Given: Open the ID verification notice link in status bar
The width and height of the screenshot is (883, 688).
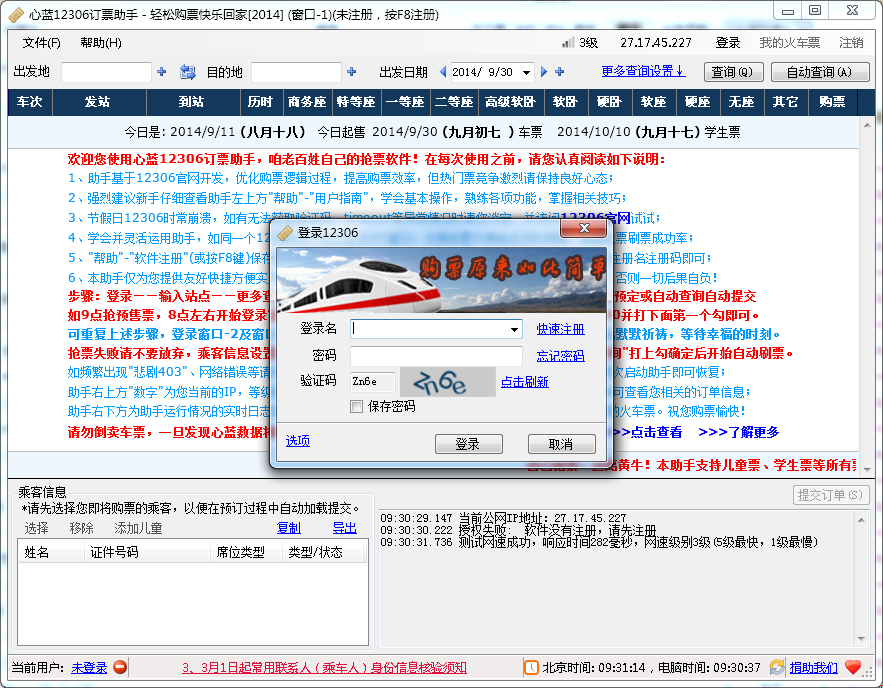Looking at the screenshot, I should click(x=324, y=668).
